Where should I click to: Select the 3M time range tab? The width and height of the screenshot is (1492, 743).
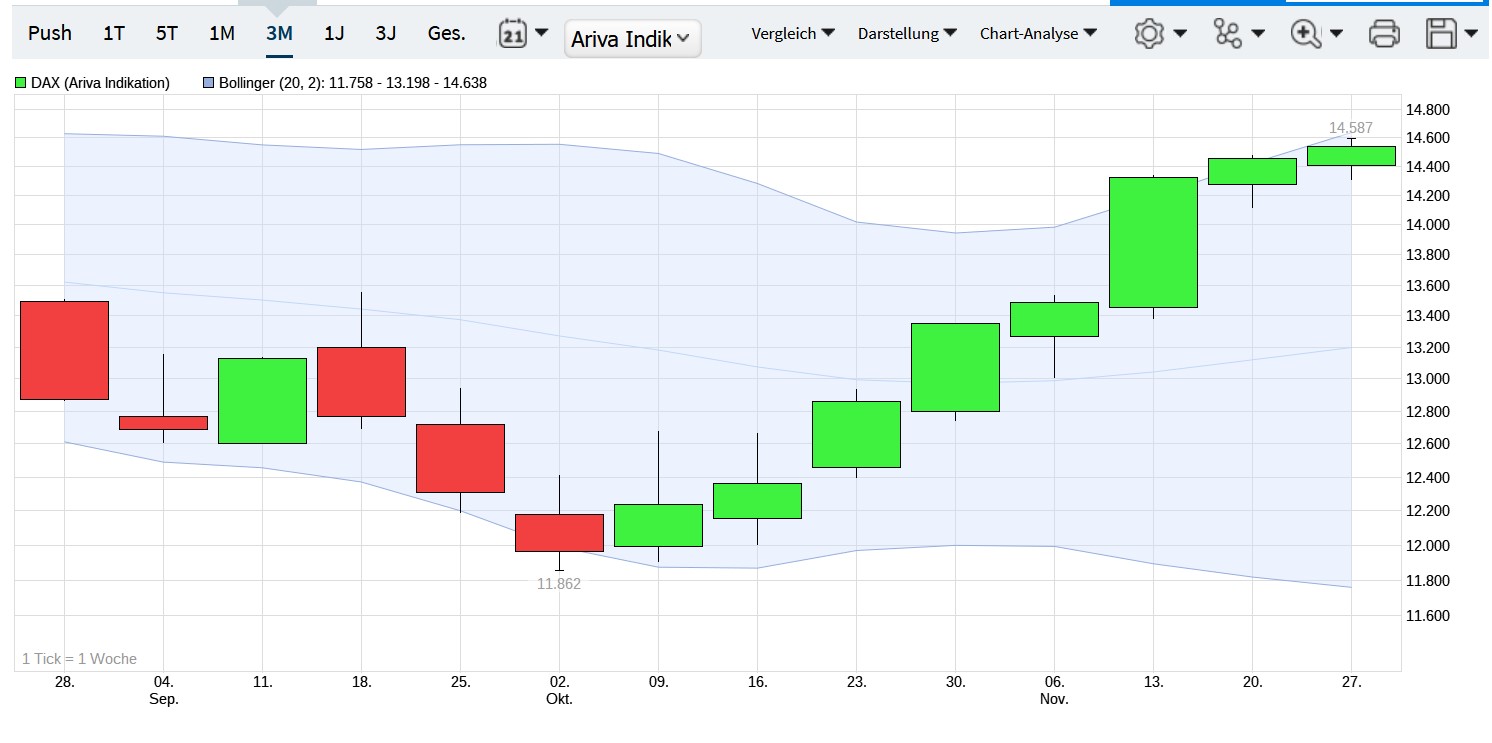[x=279, y=33]
